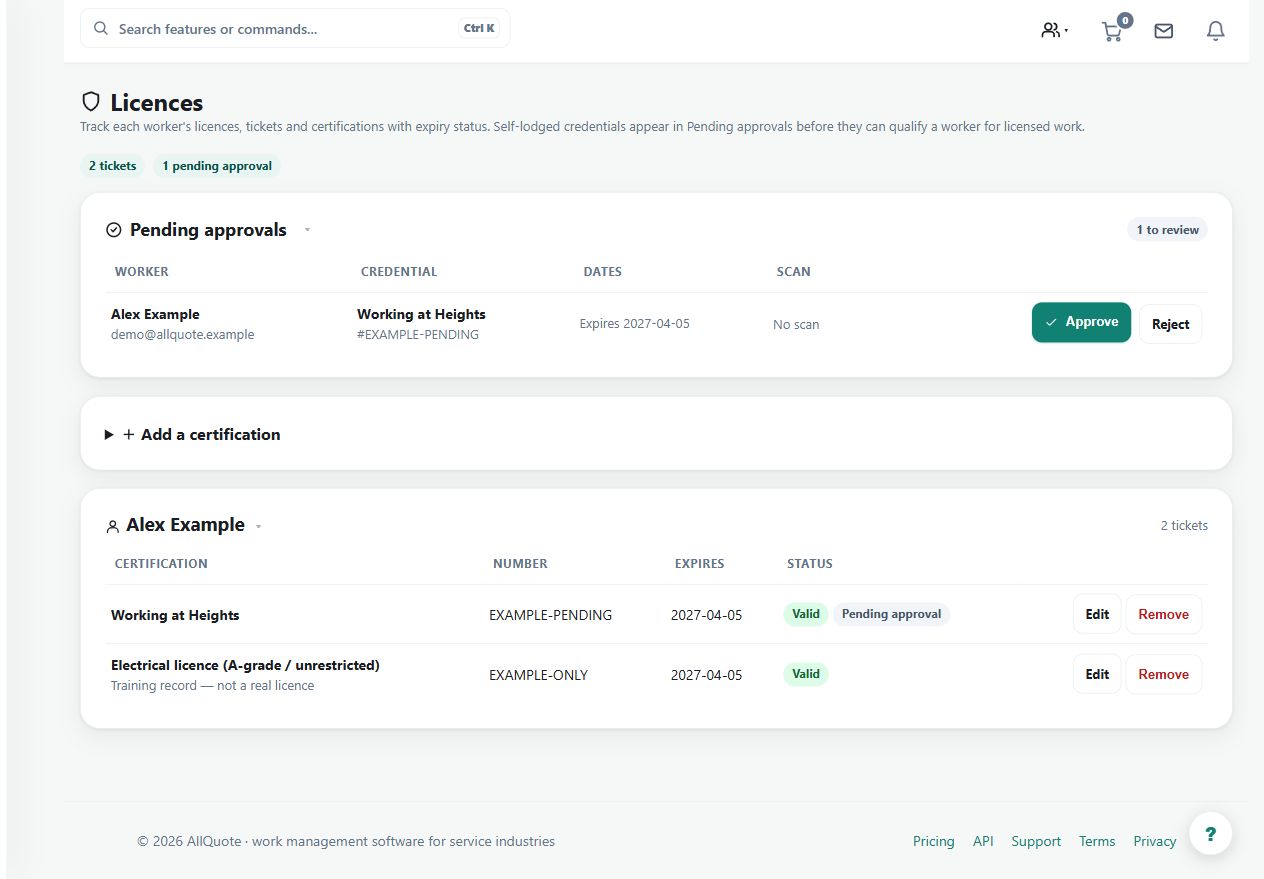Click the CREDENTIAL column header
This screenshot has width=1264, height=879.
point(399,272)
